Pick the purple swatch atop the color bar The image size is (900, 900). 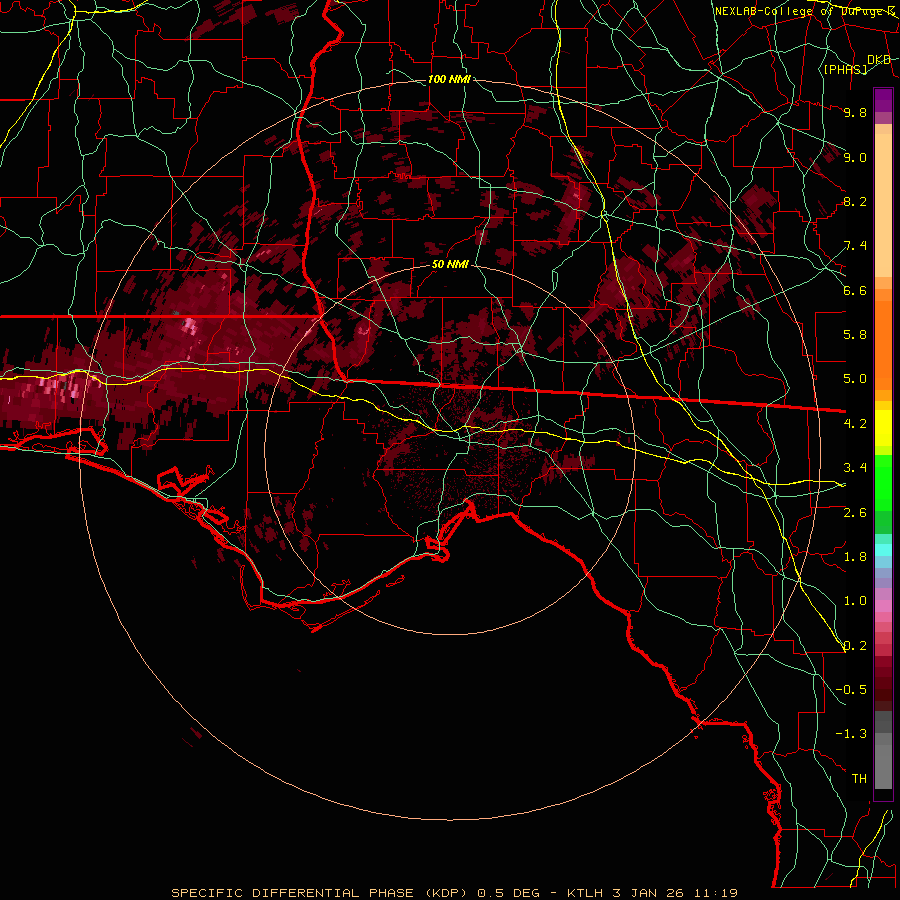[883, 100]
